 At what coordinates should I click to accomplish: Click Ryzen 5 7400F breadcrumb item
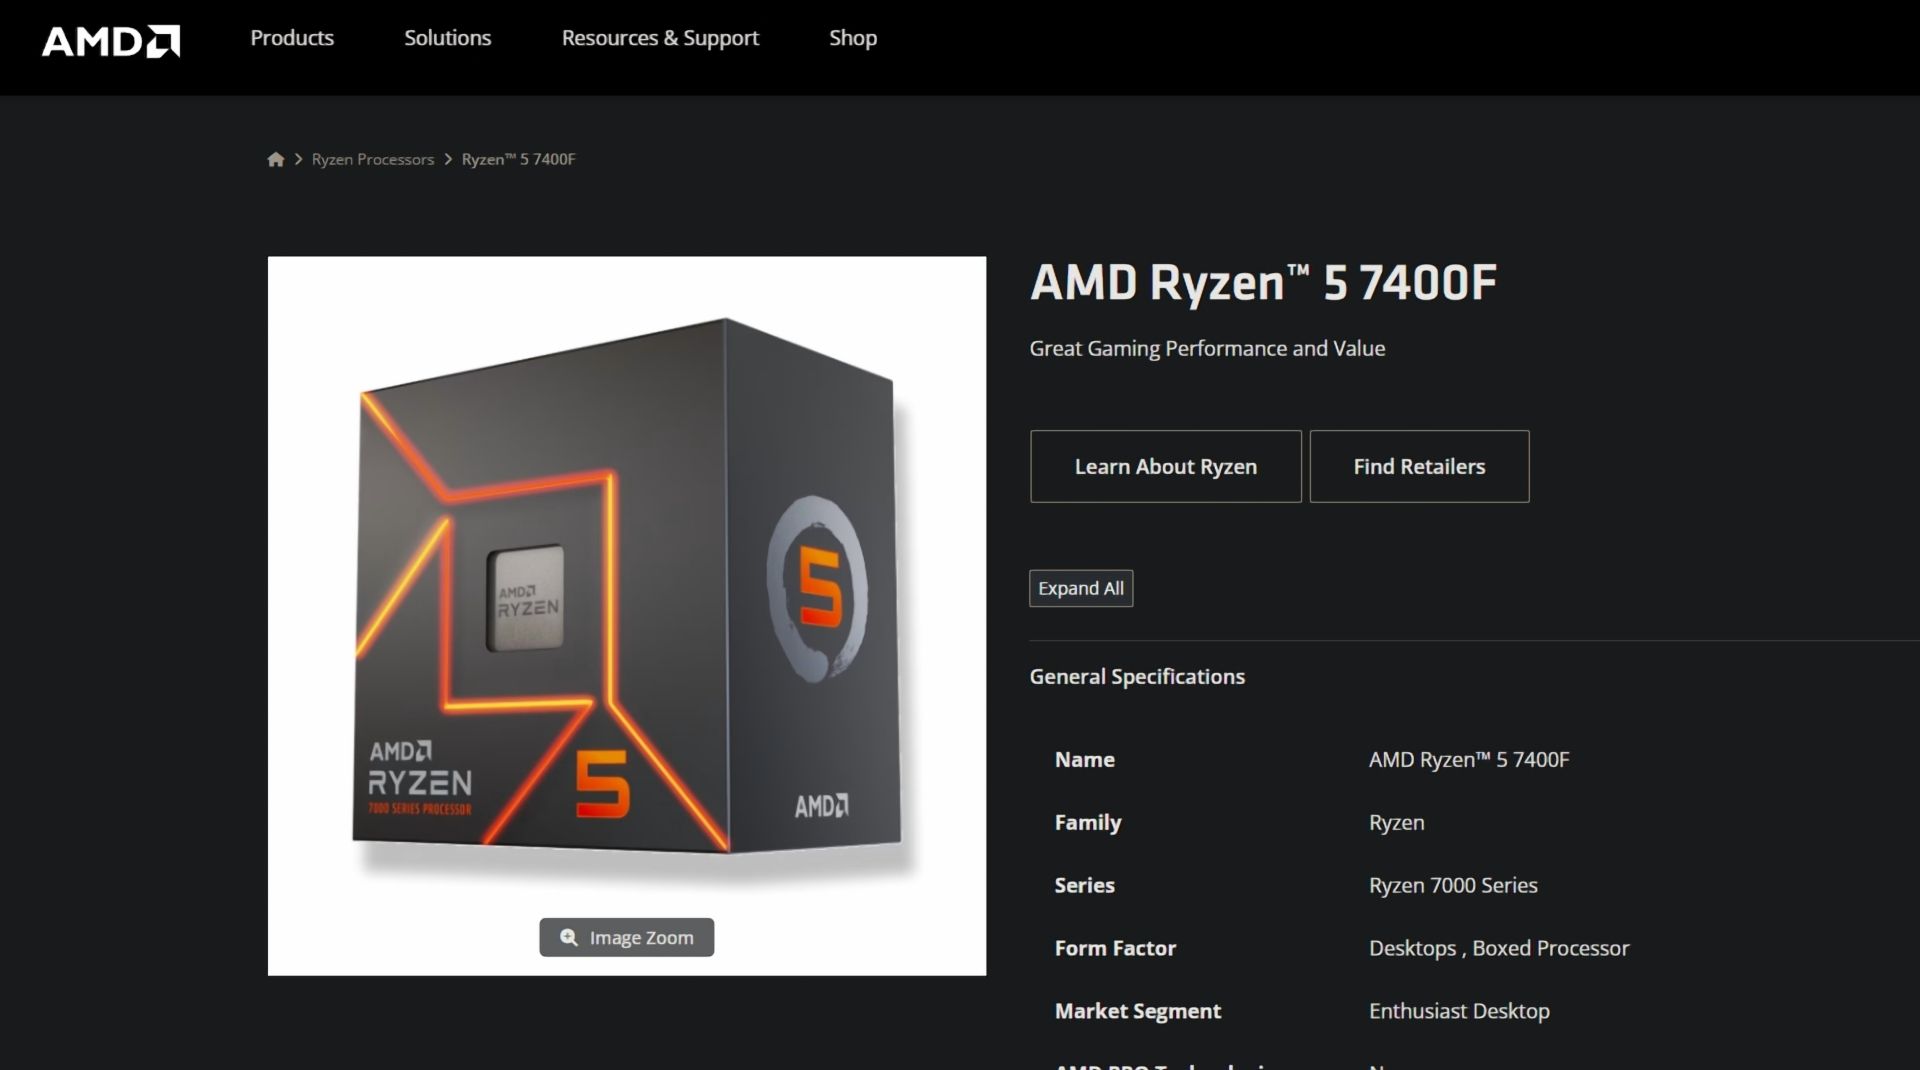(x=518, y=159)
